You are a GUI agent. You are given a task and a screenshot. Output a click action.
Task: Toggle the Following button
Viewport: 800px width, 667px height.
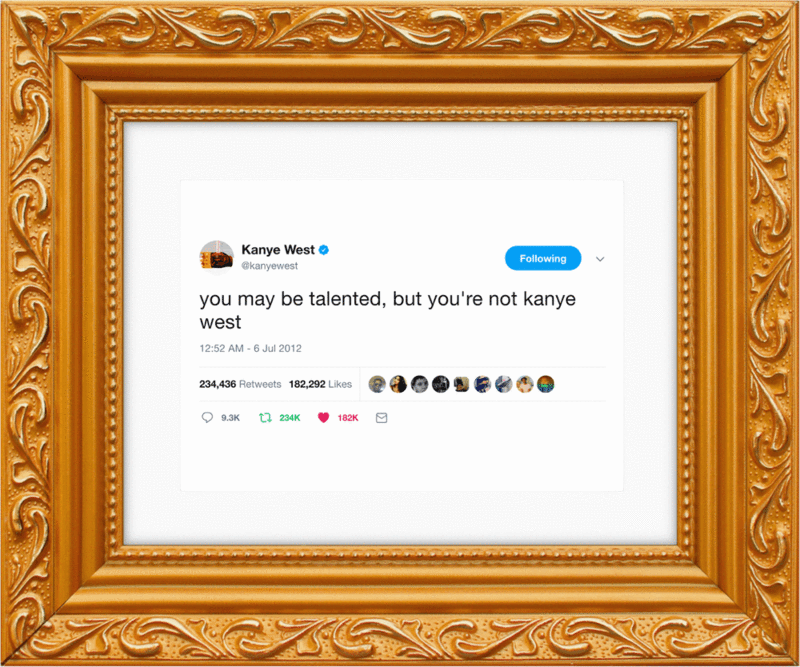(x=543, y=258)
